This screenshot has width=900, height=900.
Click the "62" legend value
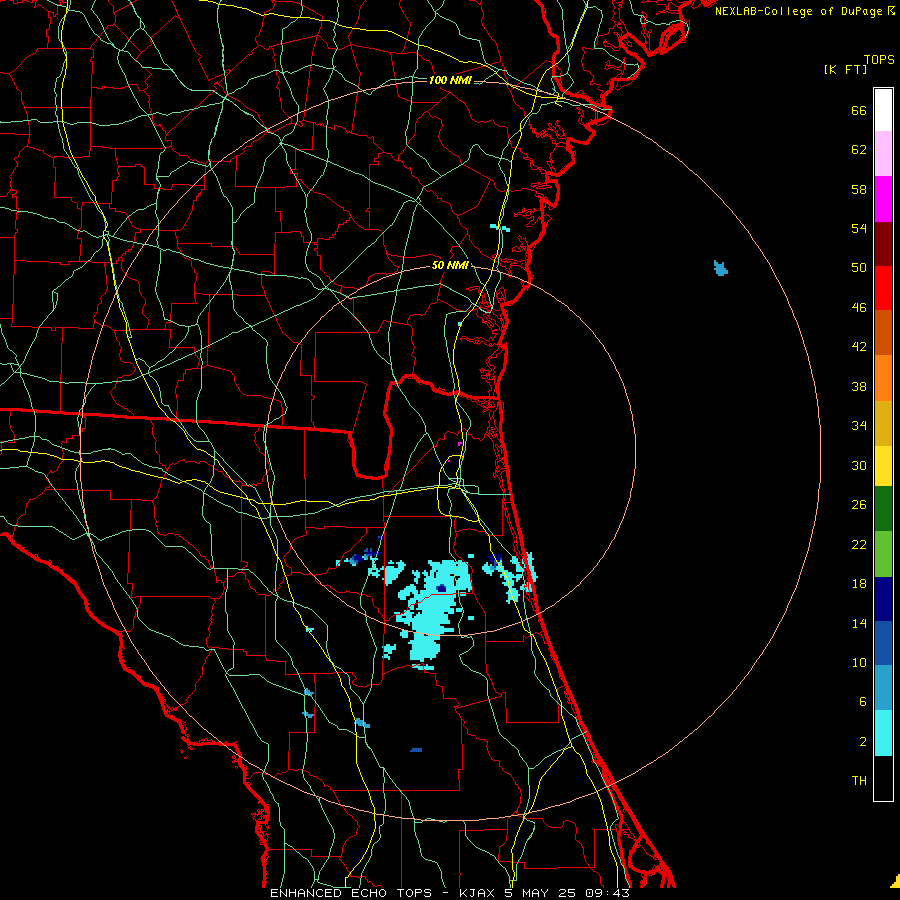pyautogui.click(x=859, y=150)
